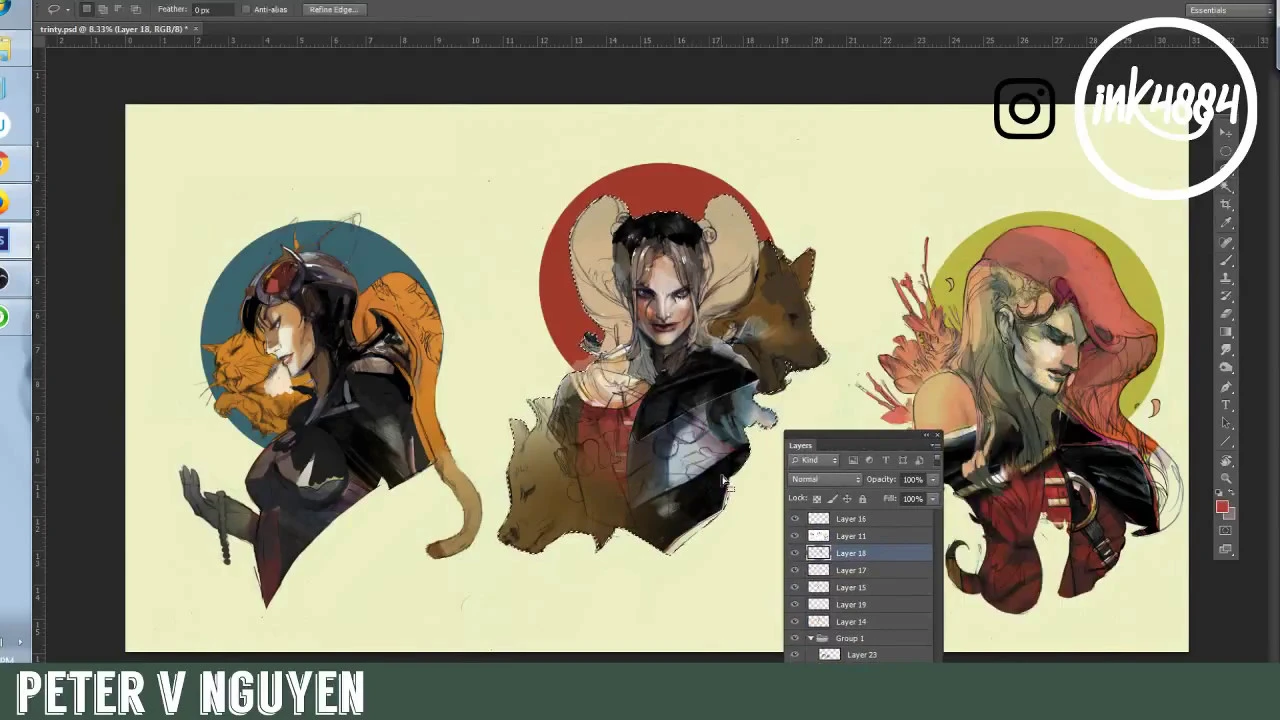This screenshot has height=720, width=1280.
Task: Select the Pen tool
Action: tap(1226, 386)
